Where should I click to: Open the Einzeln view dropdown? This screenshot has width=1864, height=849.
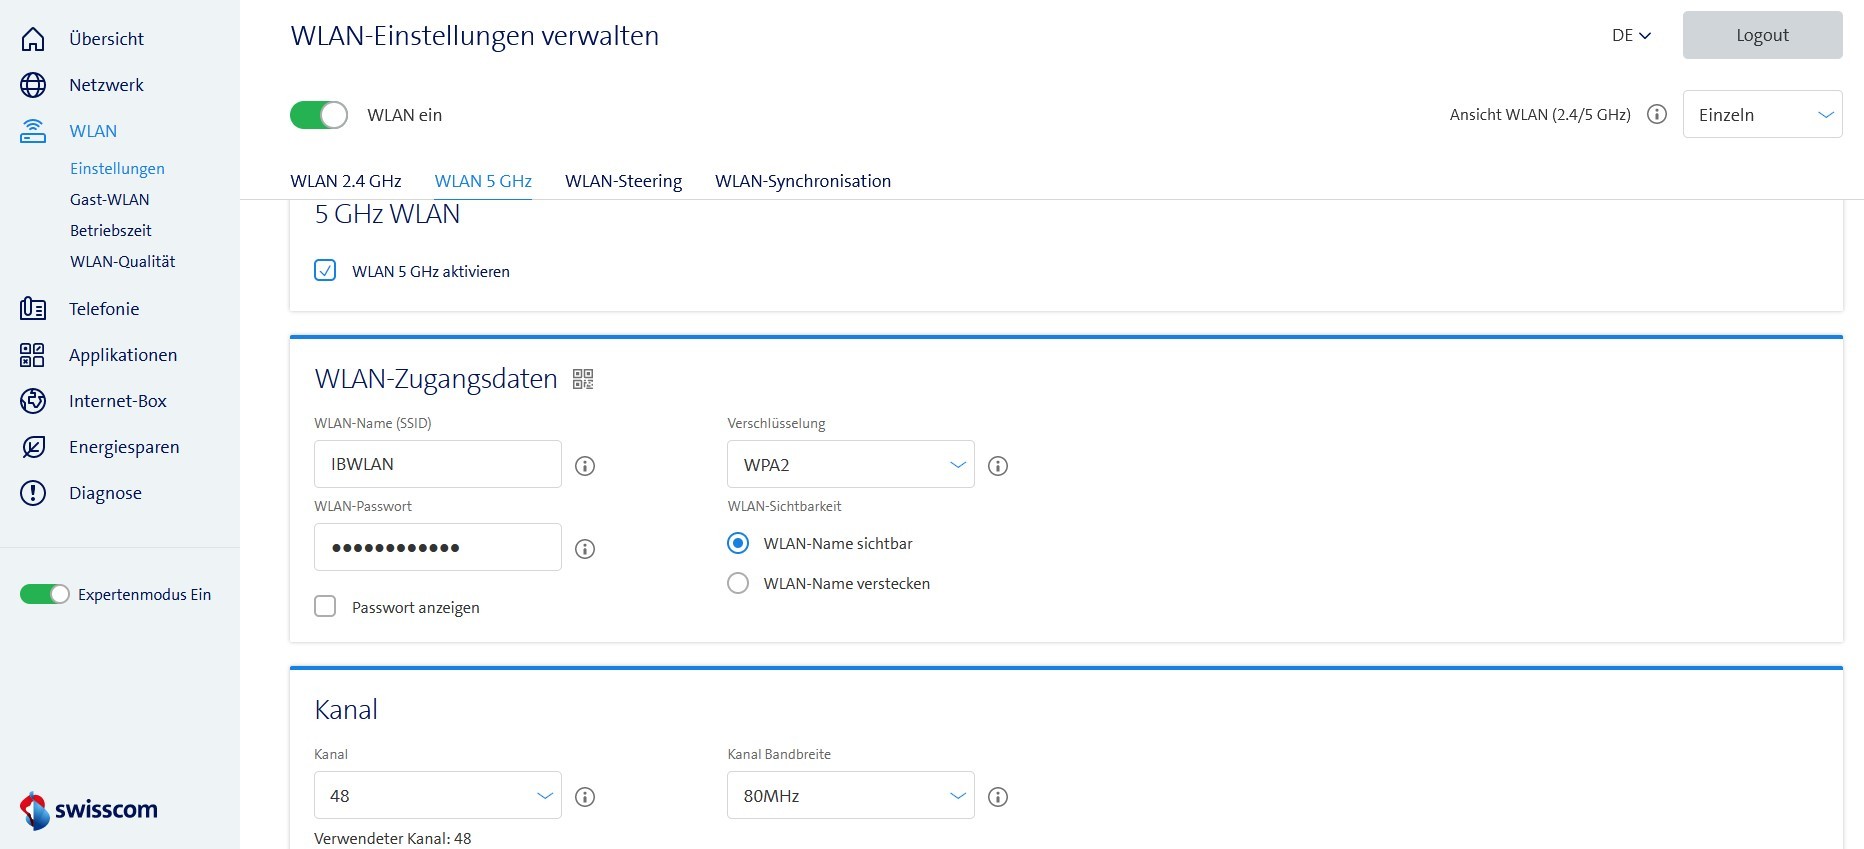(1762, 115)
